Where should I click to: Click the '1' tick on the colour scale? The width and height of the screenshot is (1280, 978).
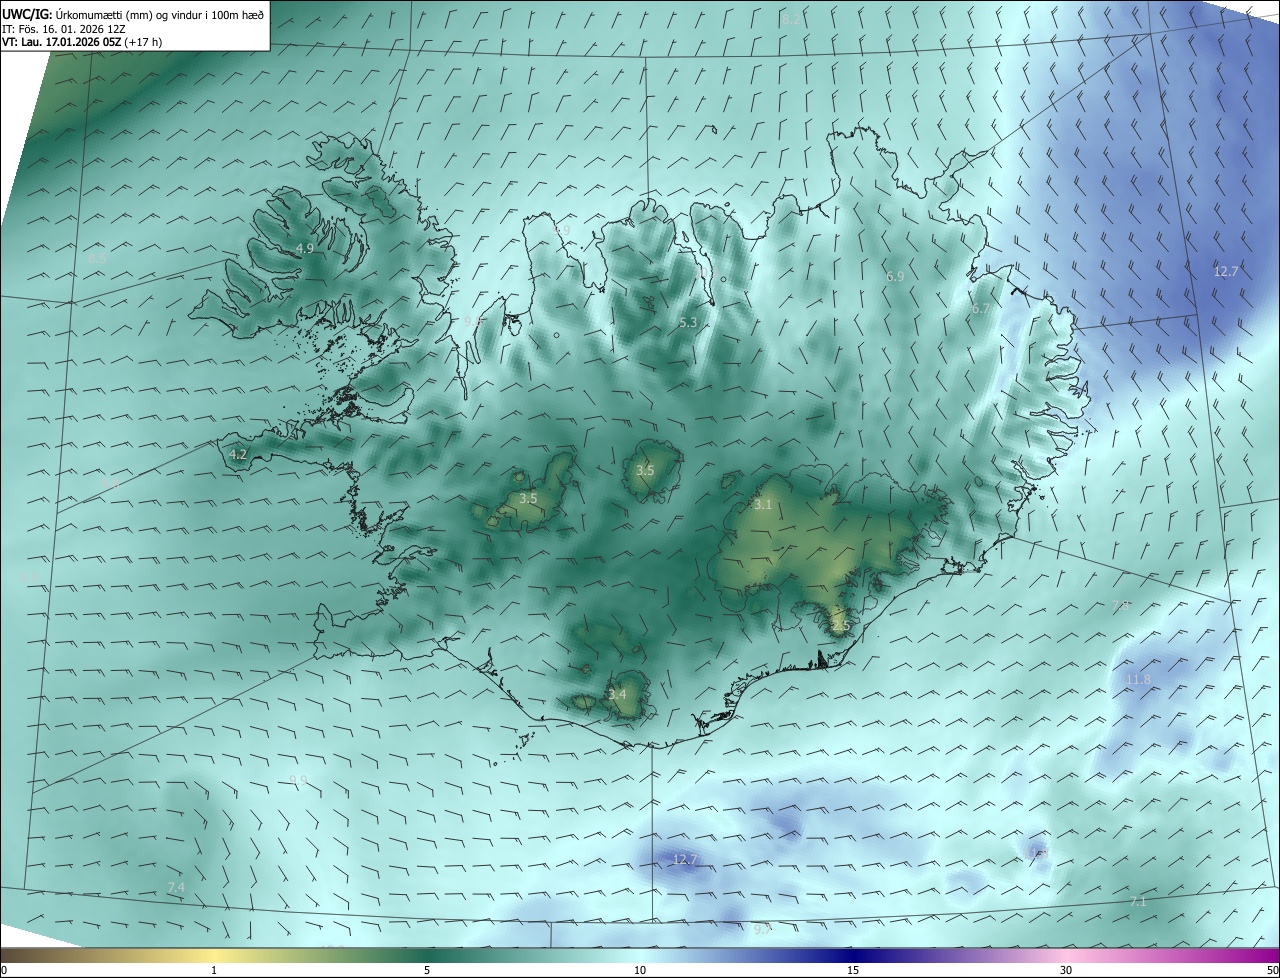pos(214,971)
